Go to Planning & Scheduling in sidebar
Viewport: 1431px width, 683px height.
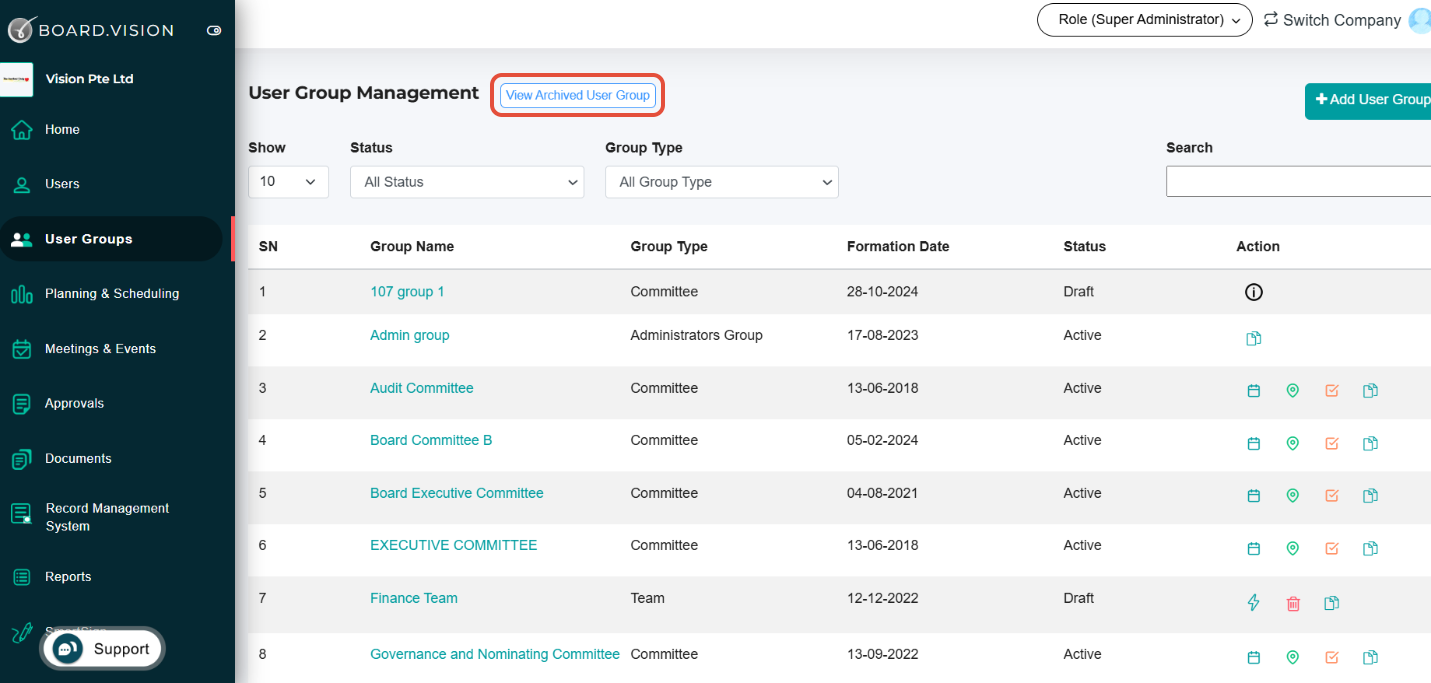click(112, 294)
